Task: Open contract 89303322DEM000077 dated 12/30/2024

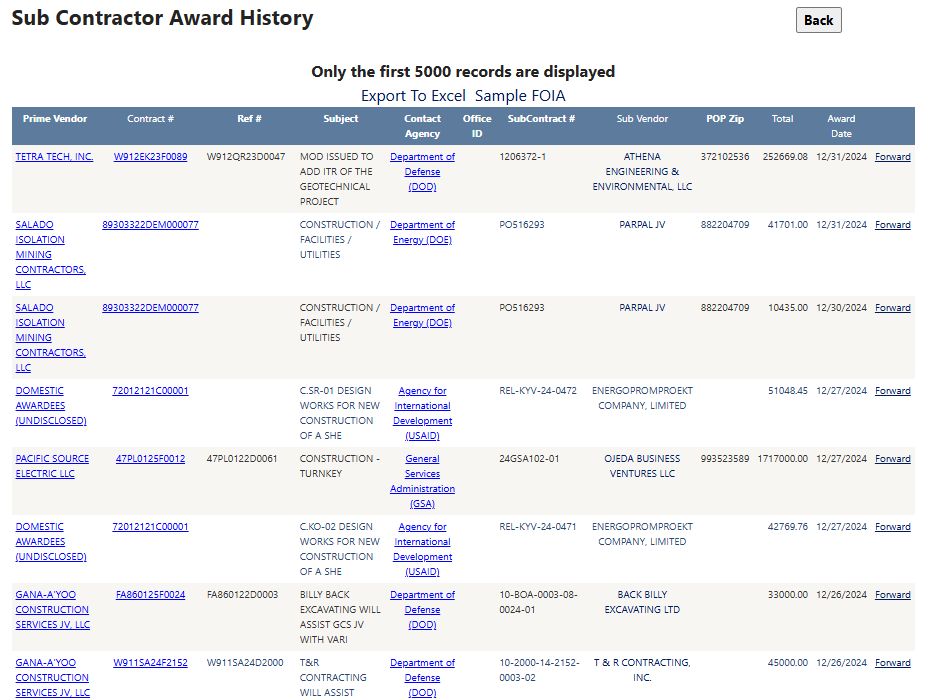Action: coord(150,307)
